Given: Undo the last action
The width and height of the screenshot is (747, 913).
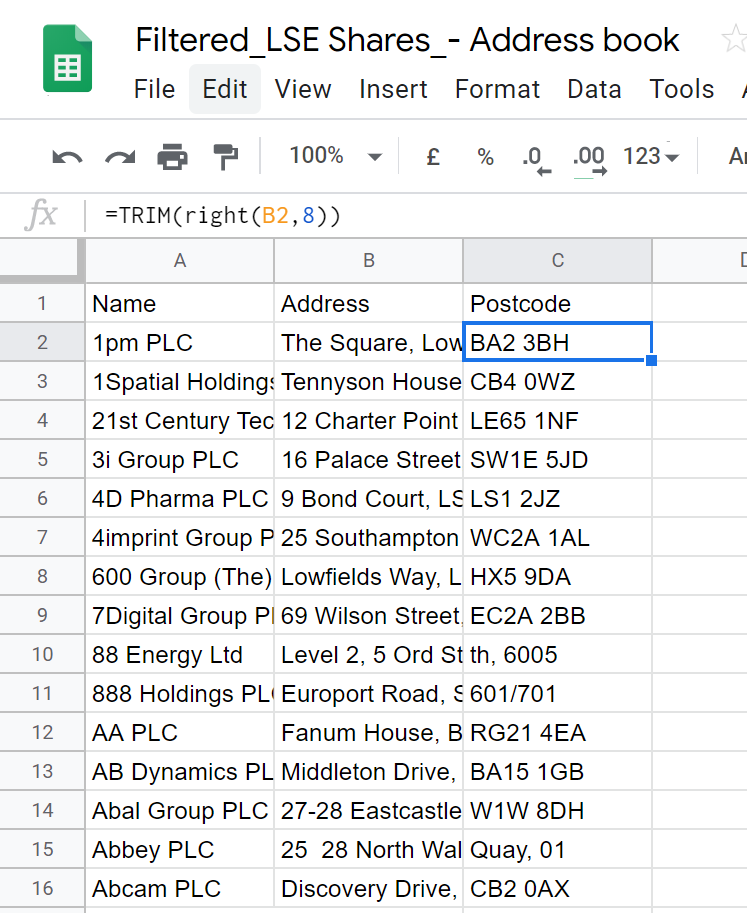Looking at the screenshot, I should tap(67, 157).
